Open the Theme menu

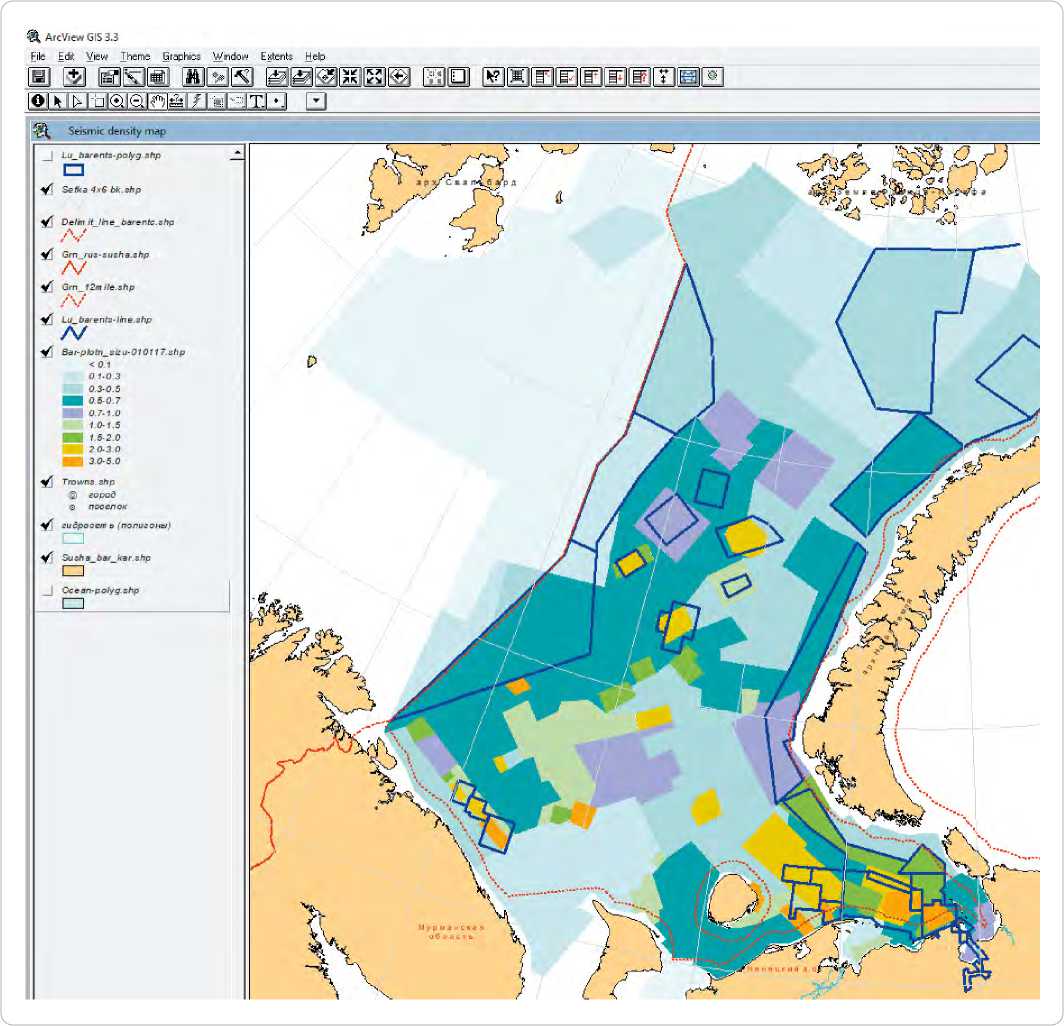coord(135,57)
